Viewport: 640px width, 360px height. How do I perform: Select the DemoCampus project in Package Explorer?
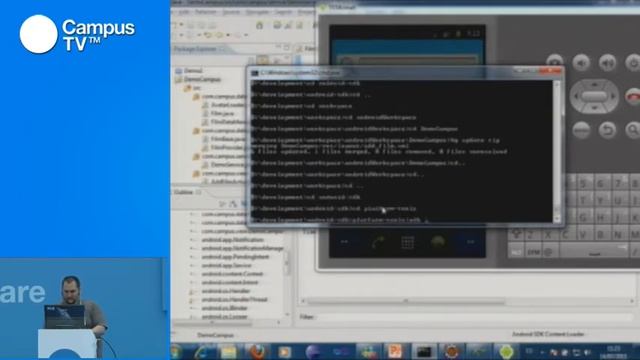[x=202, y=79]
